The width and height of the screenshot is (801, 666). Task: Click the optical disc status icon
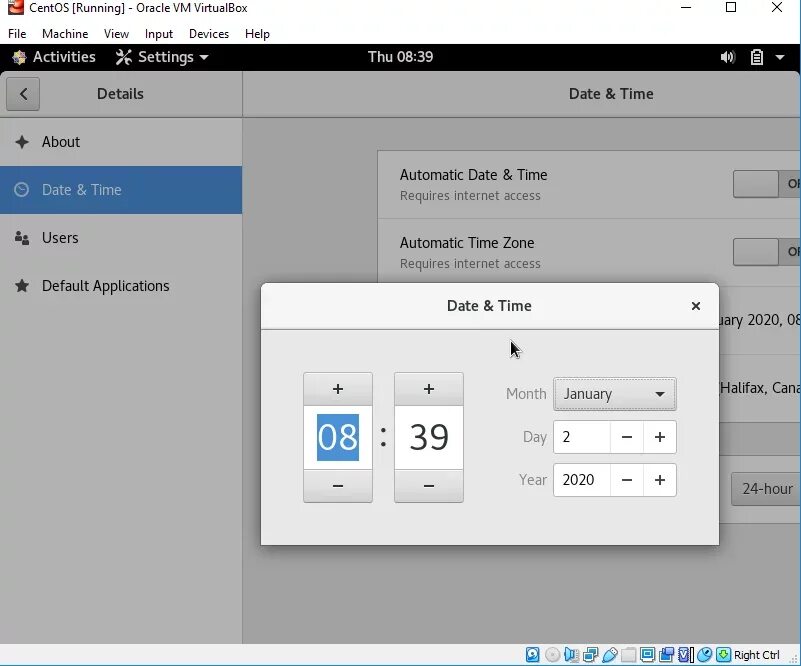coord(552,655)
